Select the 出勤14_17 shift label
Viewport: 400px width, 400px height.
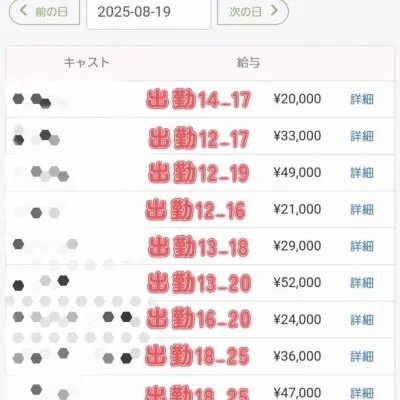point(199,100)
